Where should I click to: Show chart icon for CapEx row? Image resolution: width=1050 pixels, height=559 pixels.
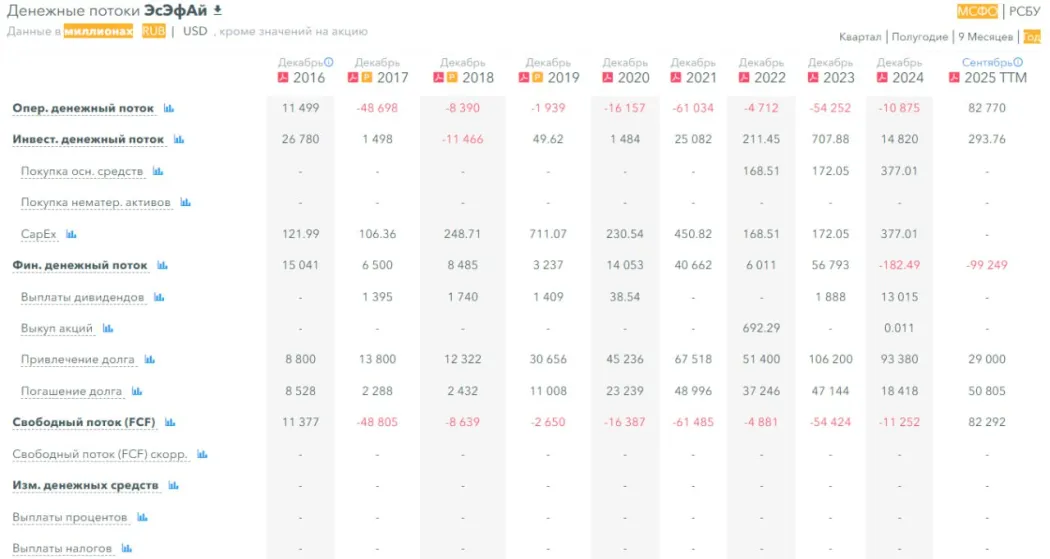point(71,234)
